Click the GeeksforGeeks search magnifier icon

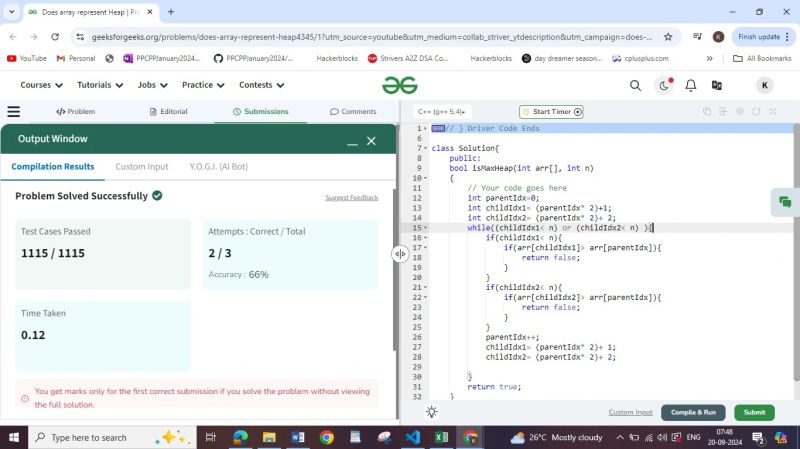click(x=635, y=86)
